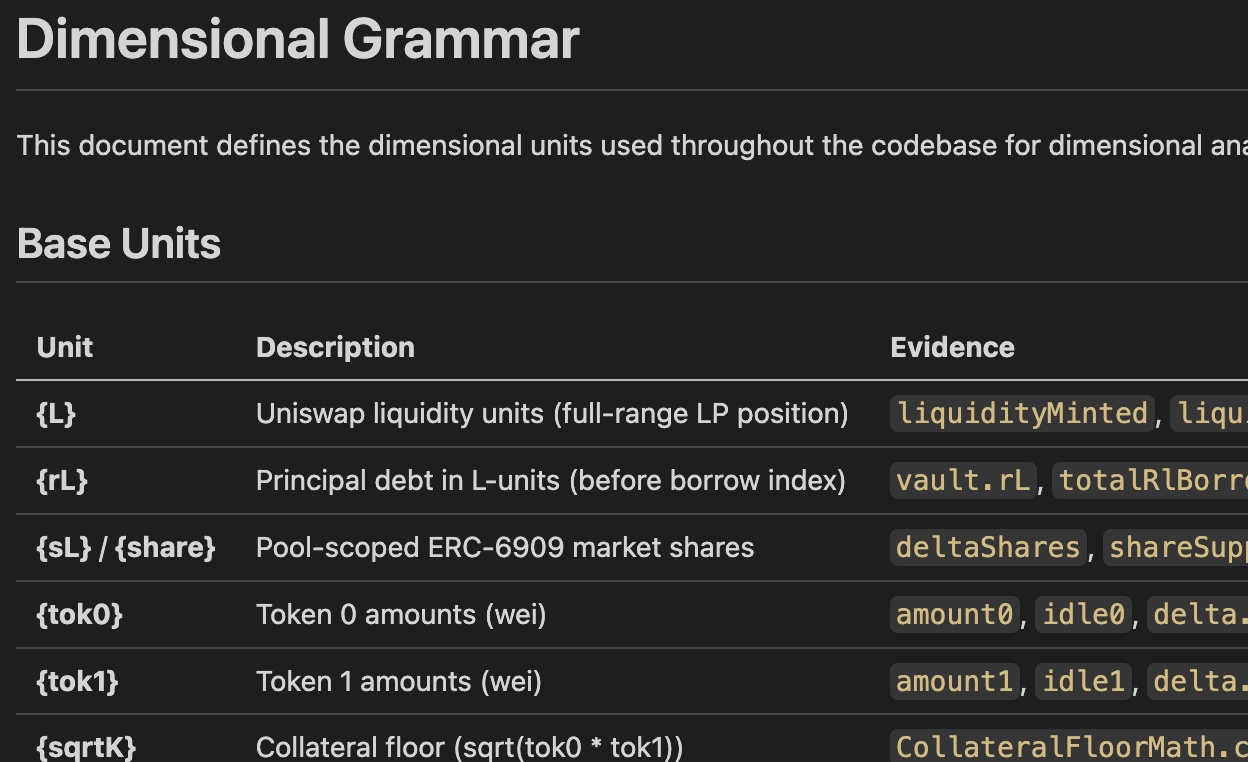This screenshot has width=1248, height=762.
Task: Select the {L} unit cell
Action: coord(56,414)
